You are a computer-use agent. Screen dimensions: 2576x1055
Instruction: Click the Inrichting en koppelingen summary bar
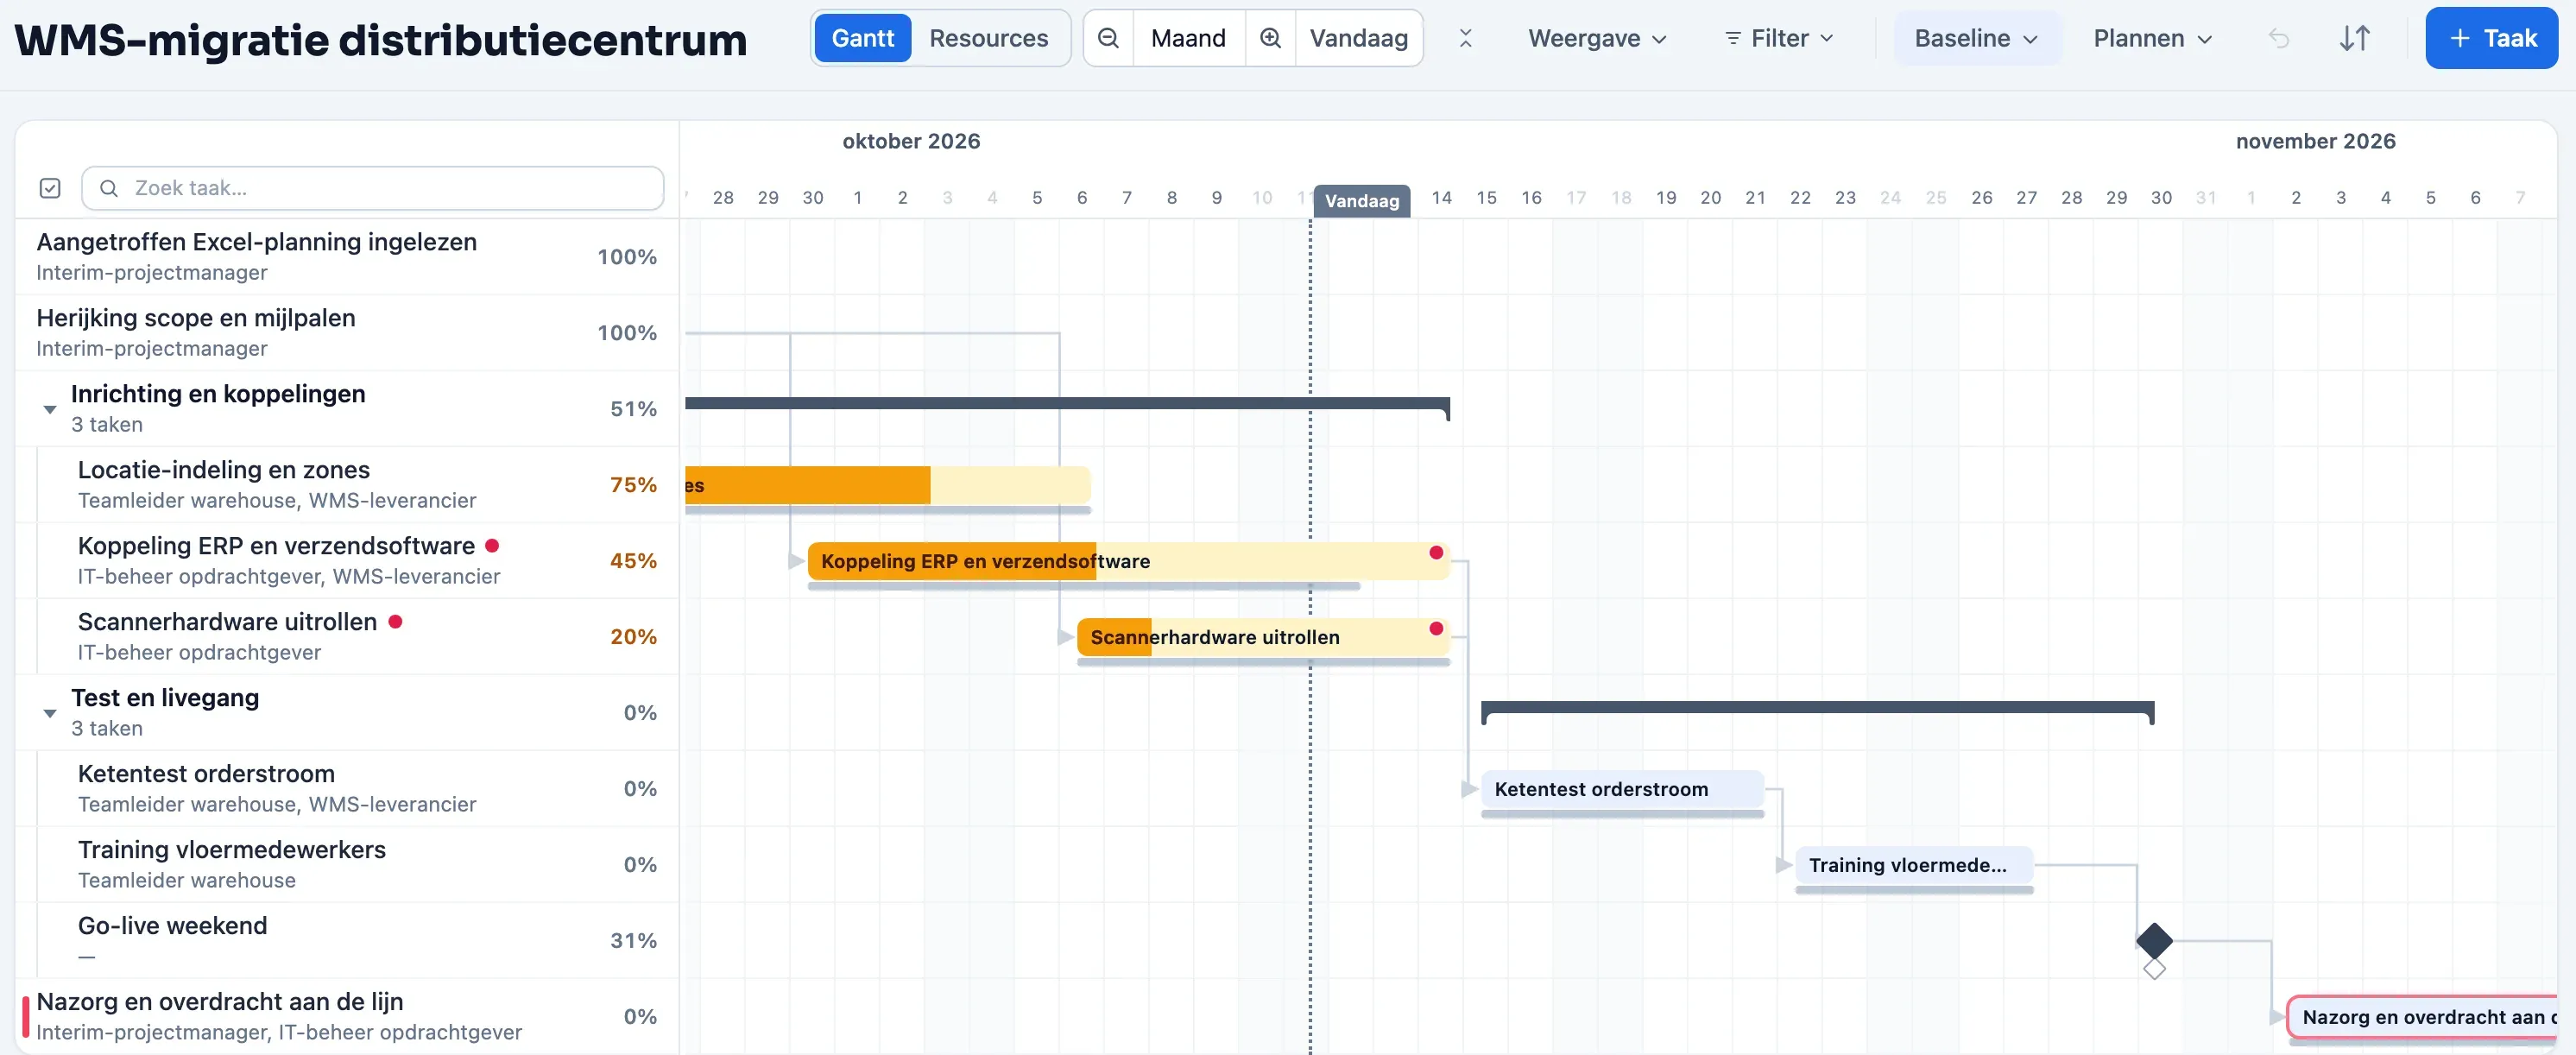point(1067,404)
